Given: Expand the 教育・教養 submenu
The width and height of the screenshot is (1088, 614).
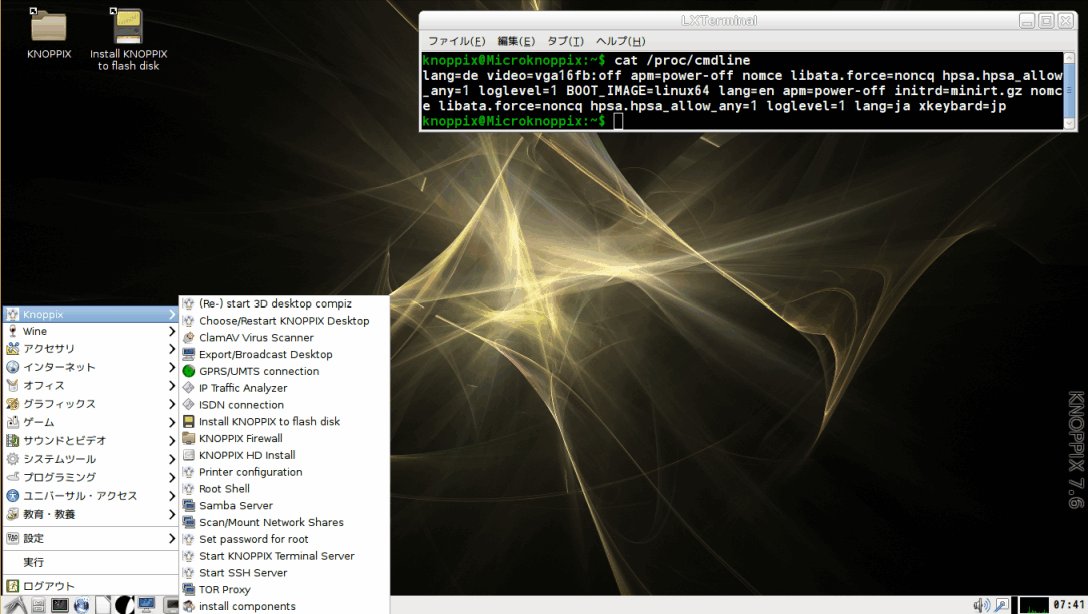Looking at the screenshot, I should pos(91,514).
